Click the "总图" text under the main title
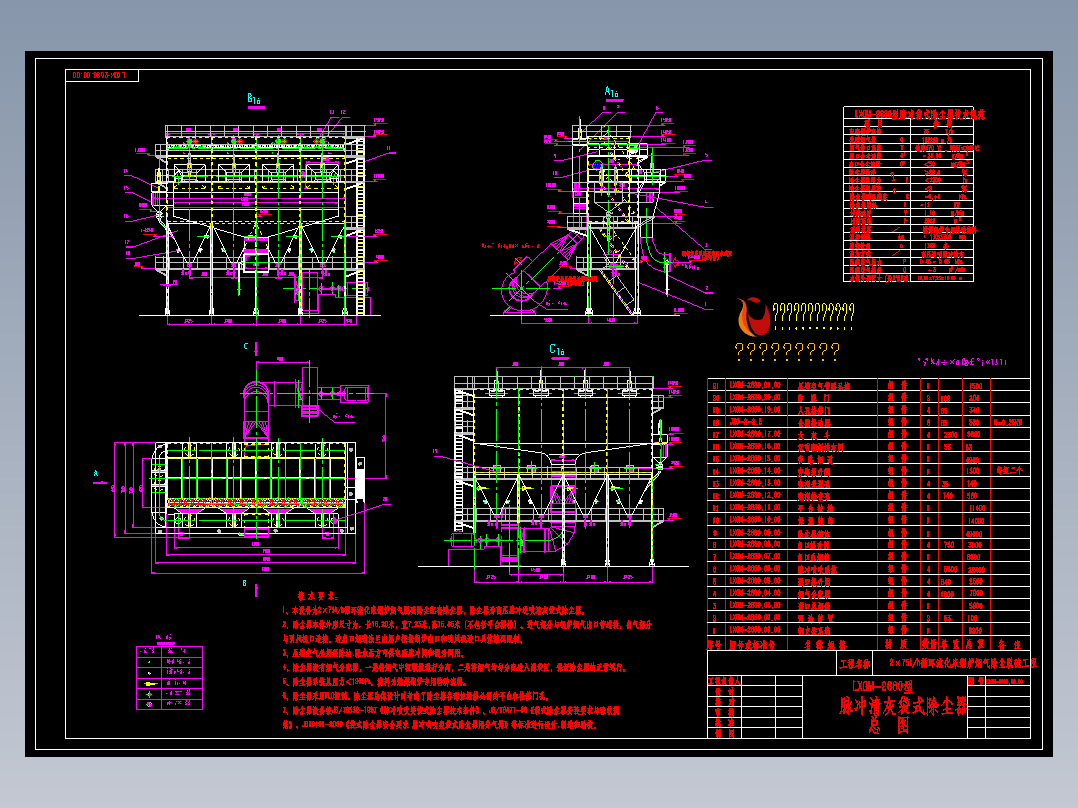The height and width of the screenshot is (808, 1078). point(888,725)
